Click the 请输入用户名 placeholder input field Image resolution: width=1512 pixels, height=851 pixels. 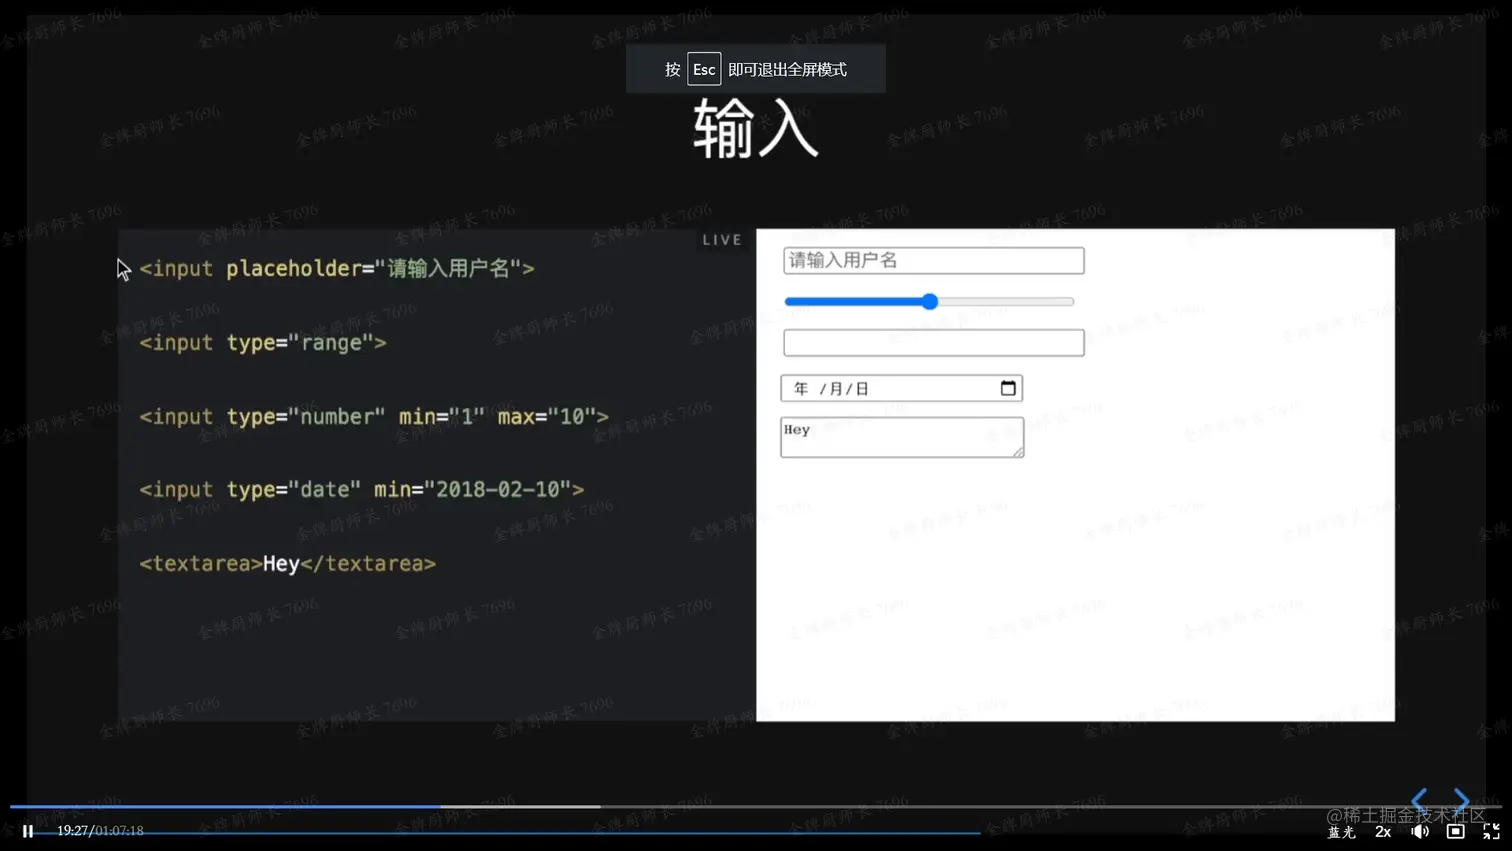(933, 260)
